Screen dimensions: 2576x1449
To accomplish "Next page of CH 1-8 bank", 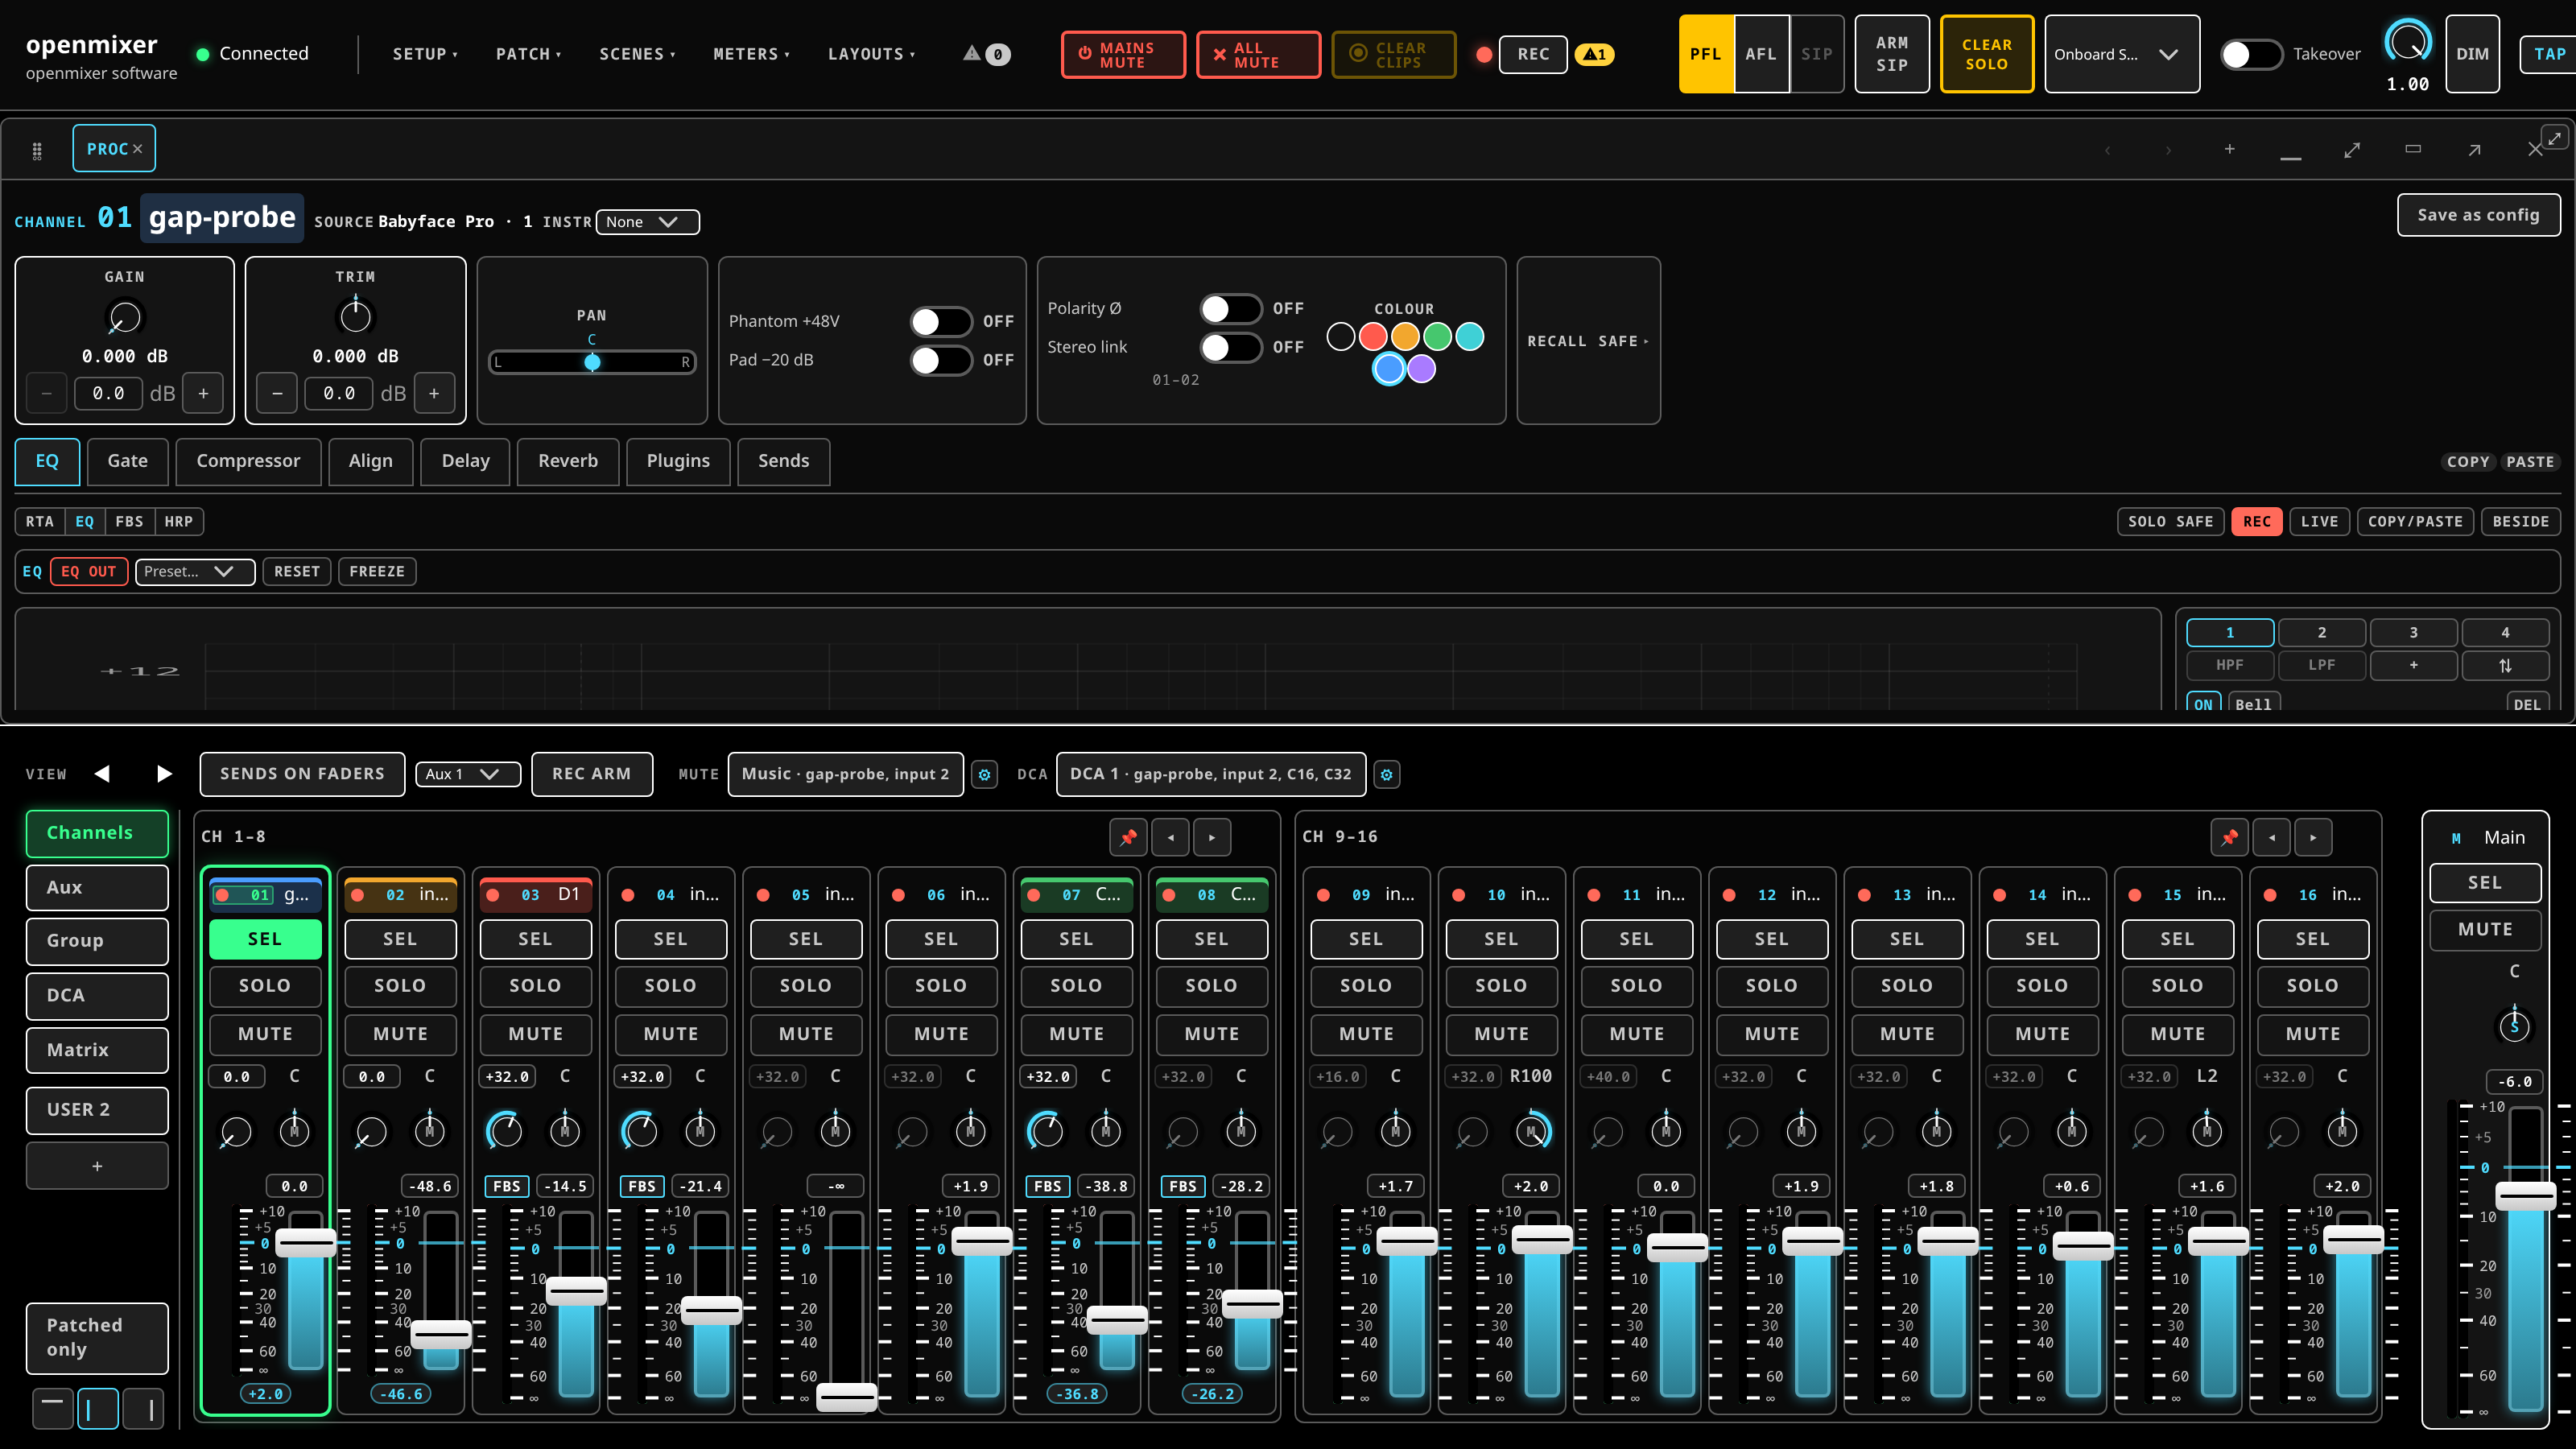I will [1212, 837].
